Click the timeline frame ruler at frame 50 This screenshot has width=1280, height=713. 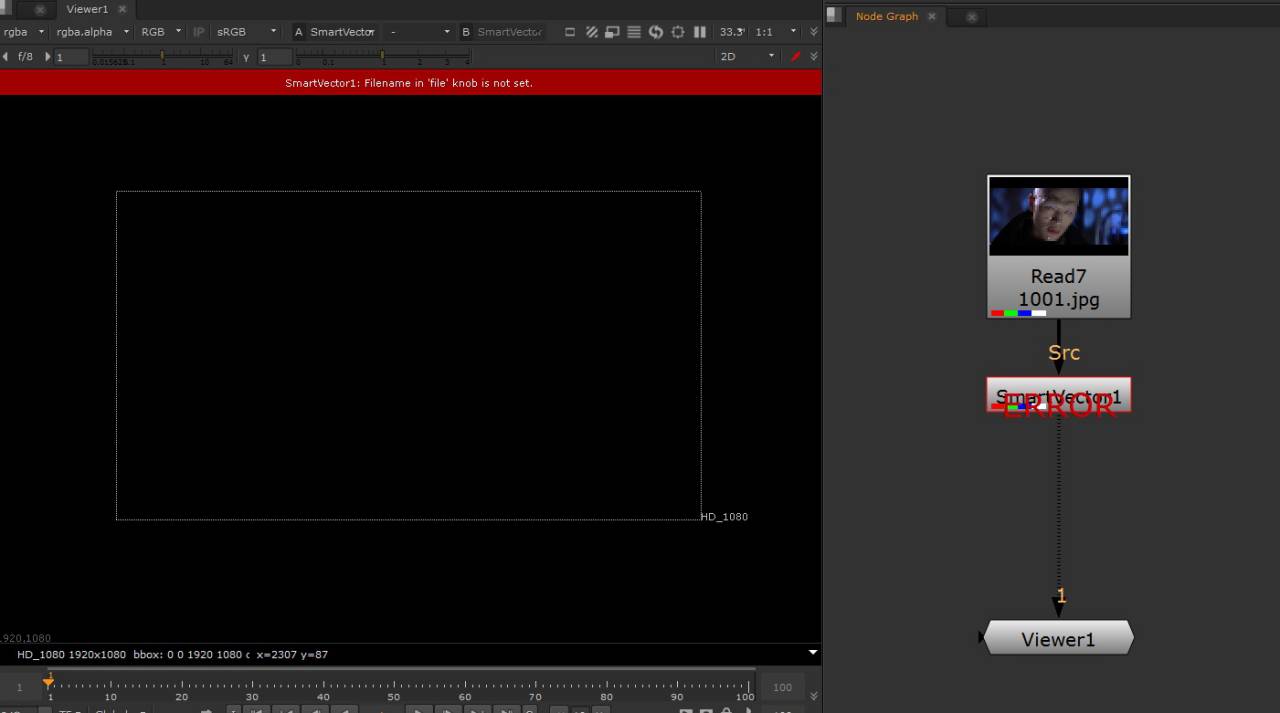pyautogui.click(x=394, y=686)
